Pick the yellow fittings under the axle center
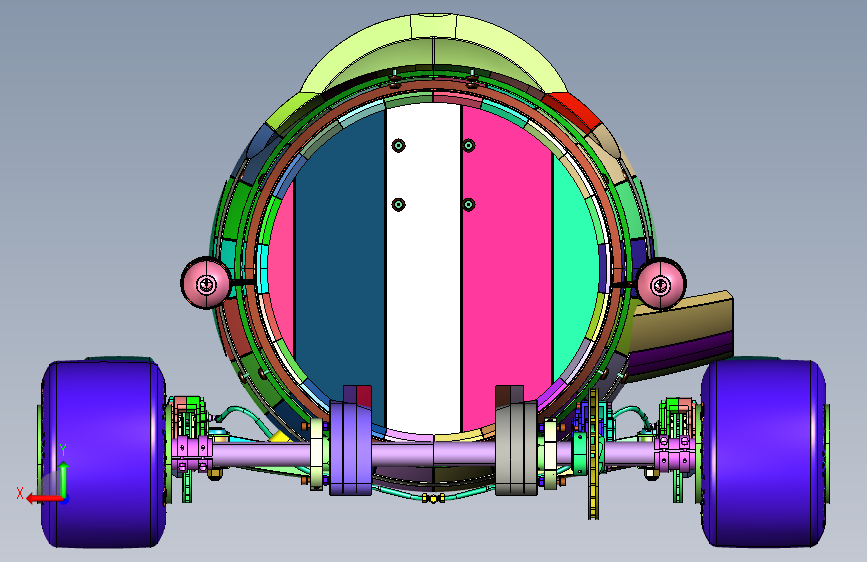867x562 pixels. 434,498
